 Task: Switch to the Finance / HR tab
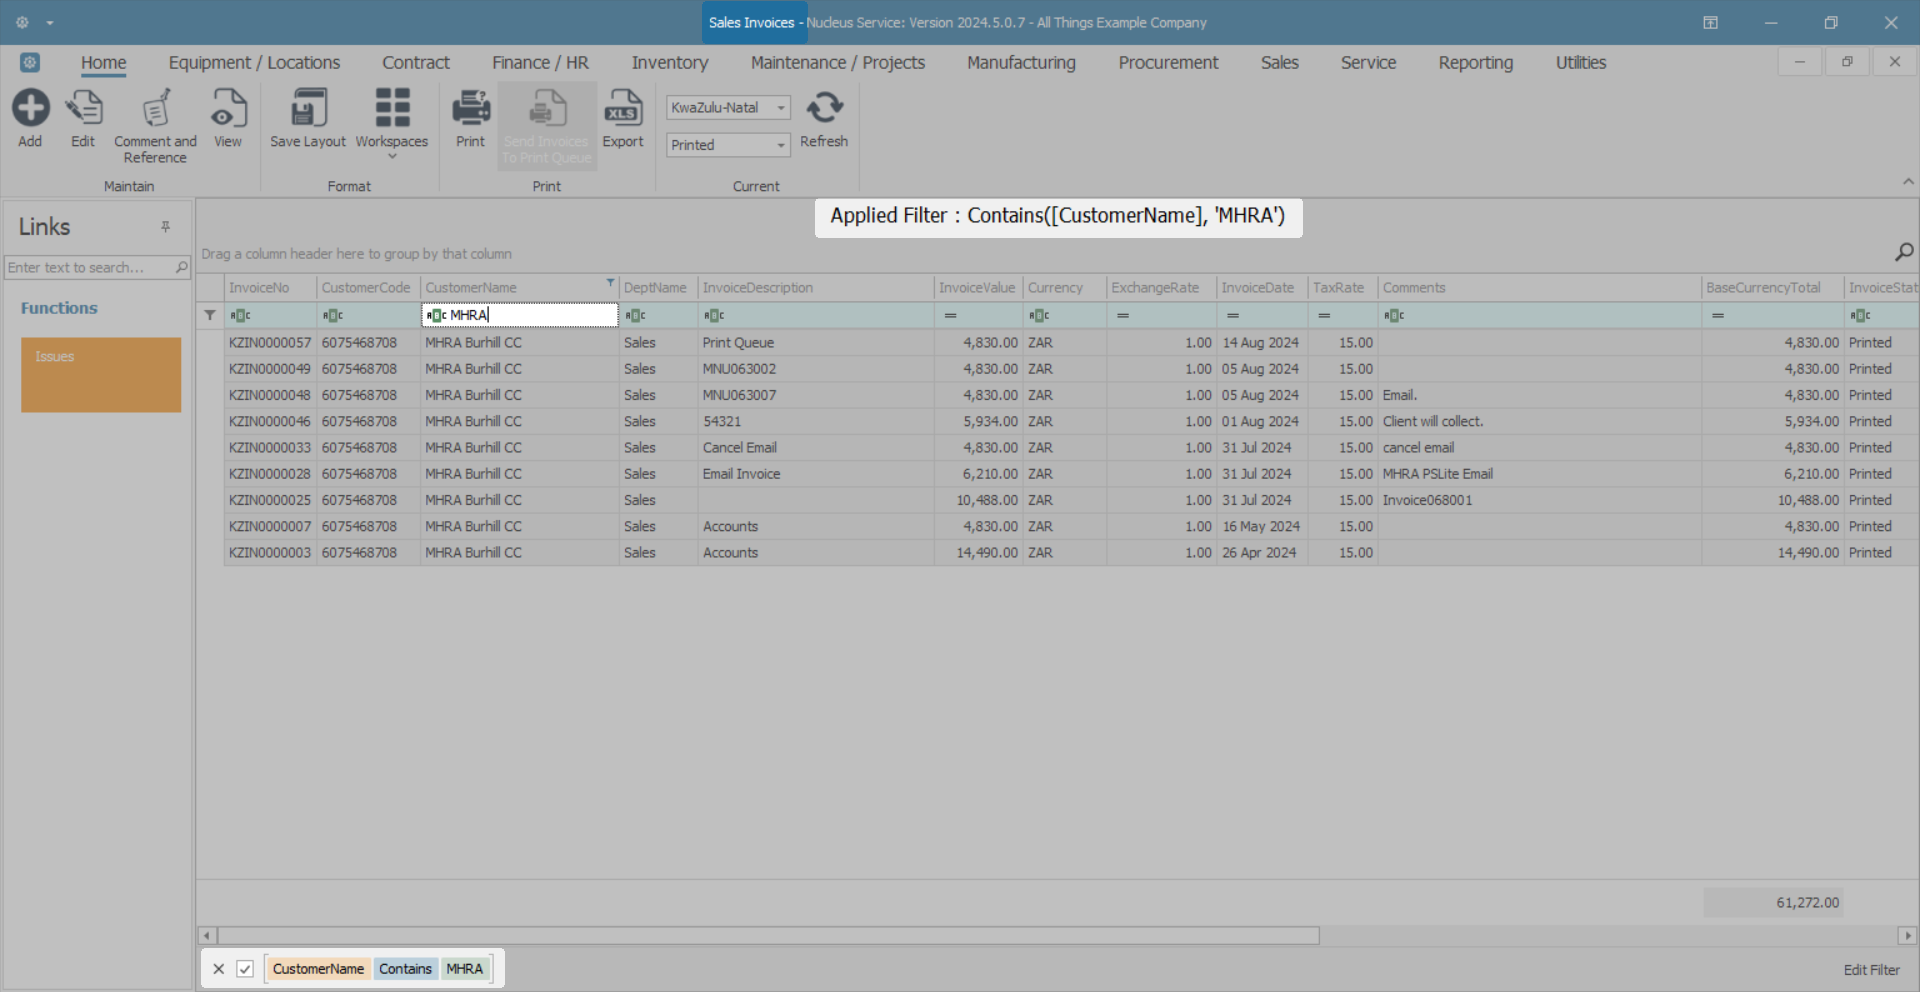(x=540, y=63)
